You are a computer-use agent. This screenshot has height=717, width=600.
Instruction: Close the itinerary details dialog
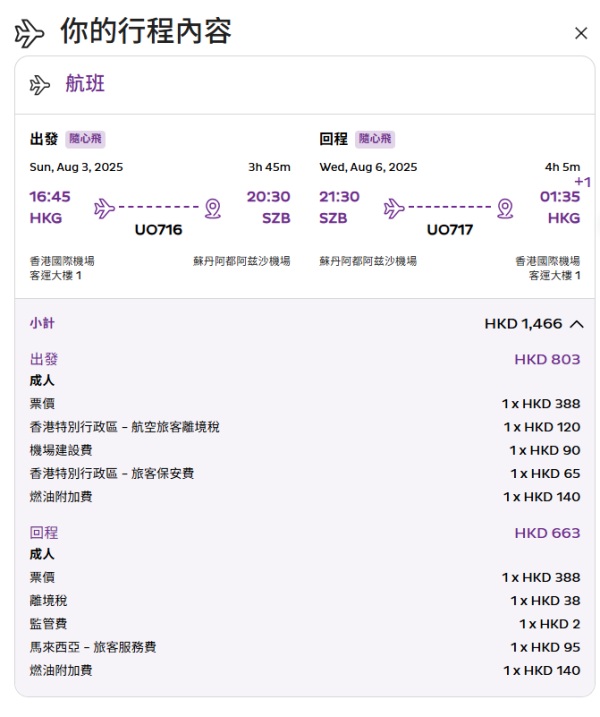tap(581, 33)
